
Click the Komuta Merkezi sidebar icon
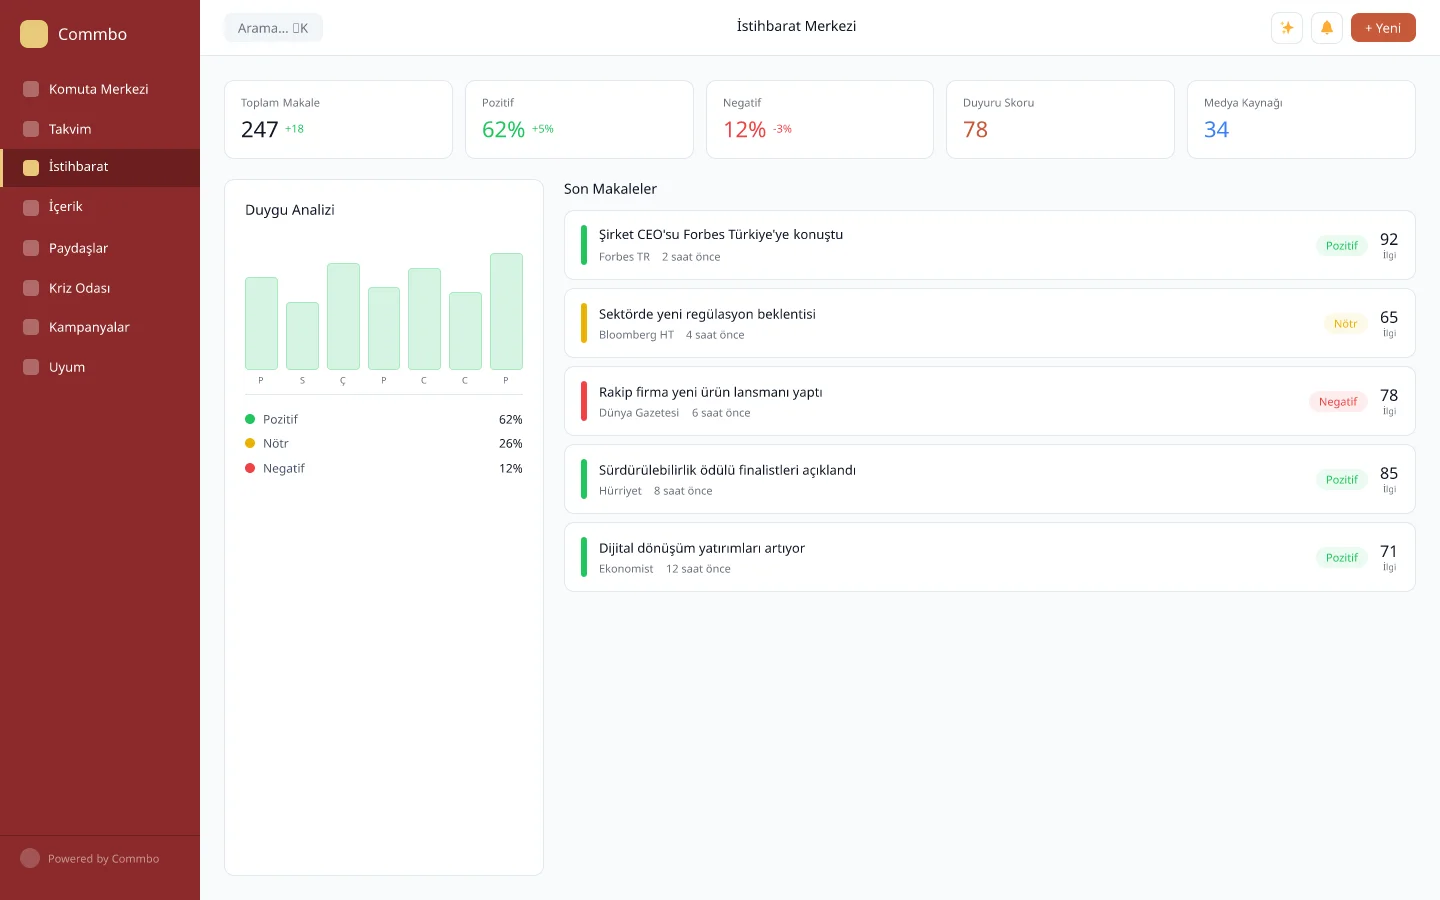click(31, 89)
